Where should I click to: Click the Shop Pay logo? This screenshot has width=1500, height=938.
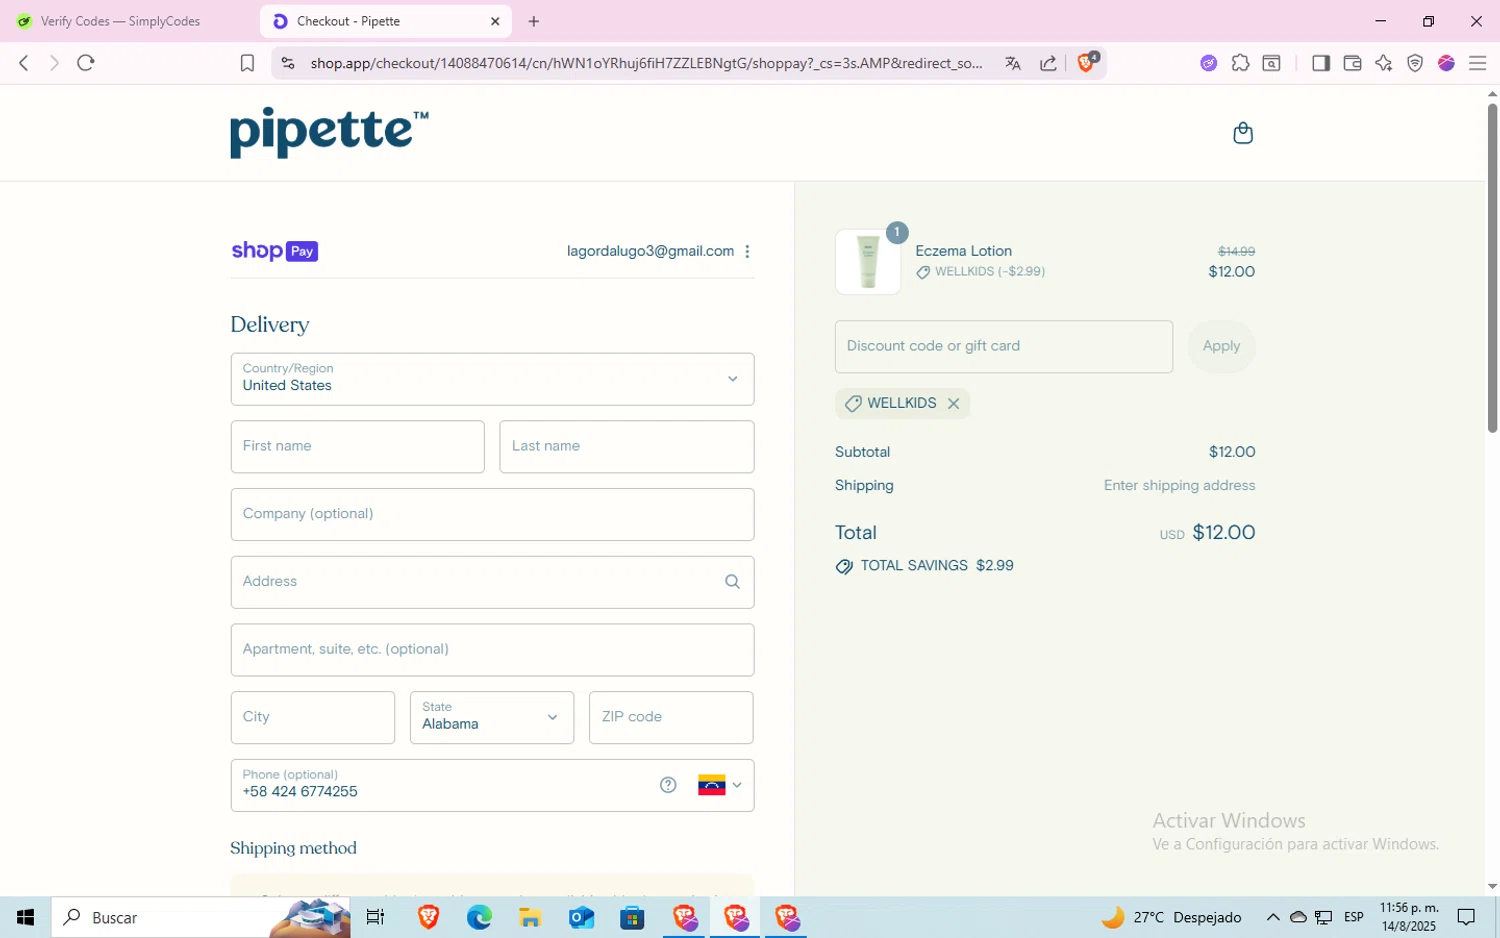coord(275,251)
